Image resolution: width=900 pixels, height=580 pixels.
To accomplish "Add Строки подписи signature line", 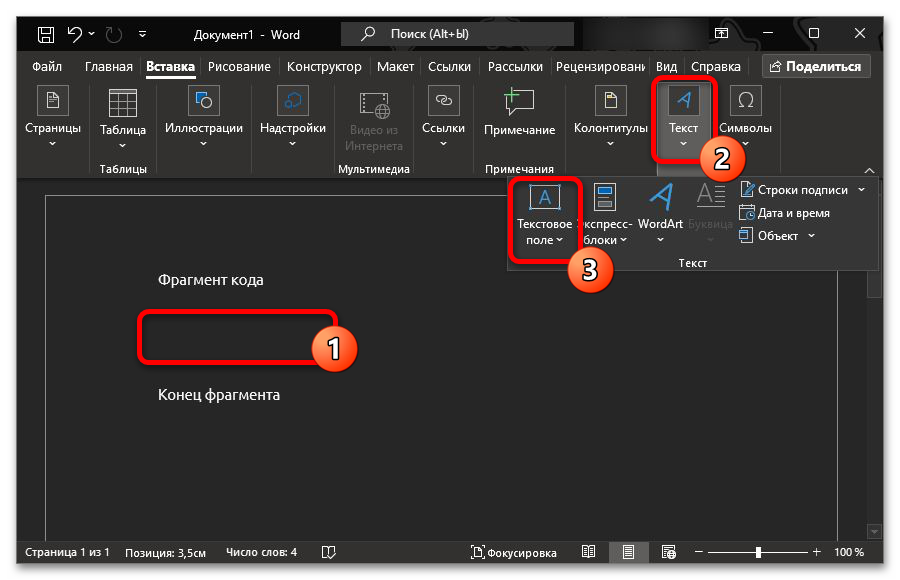I will tap(794, 190).
